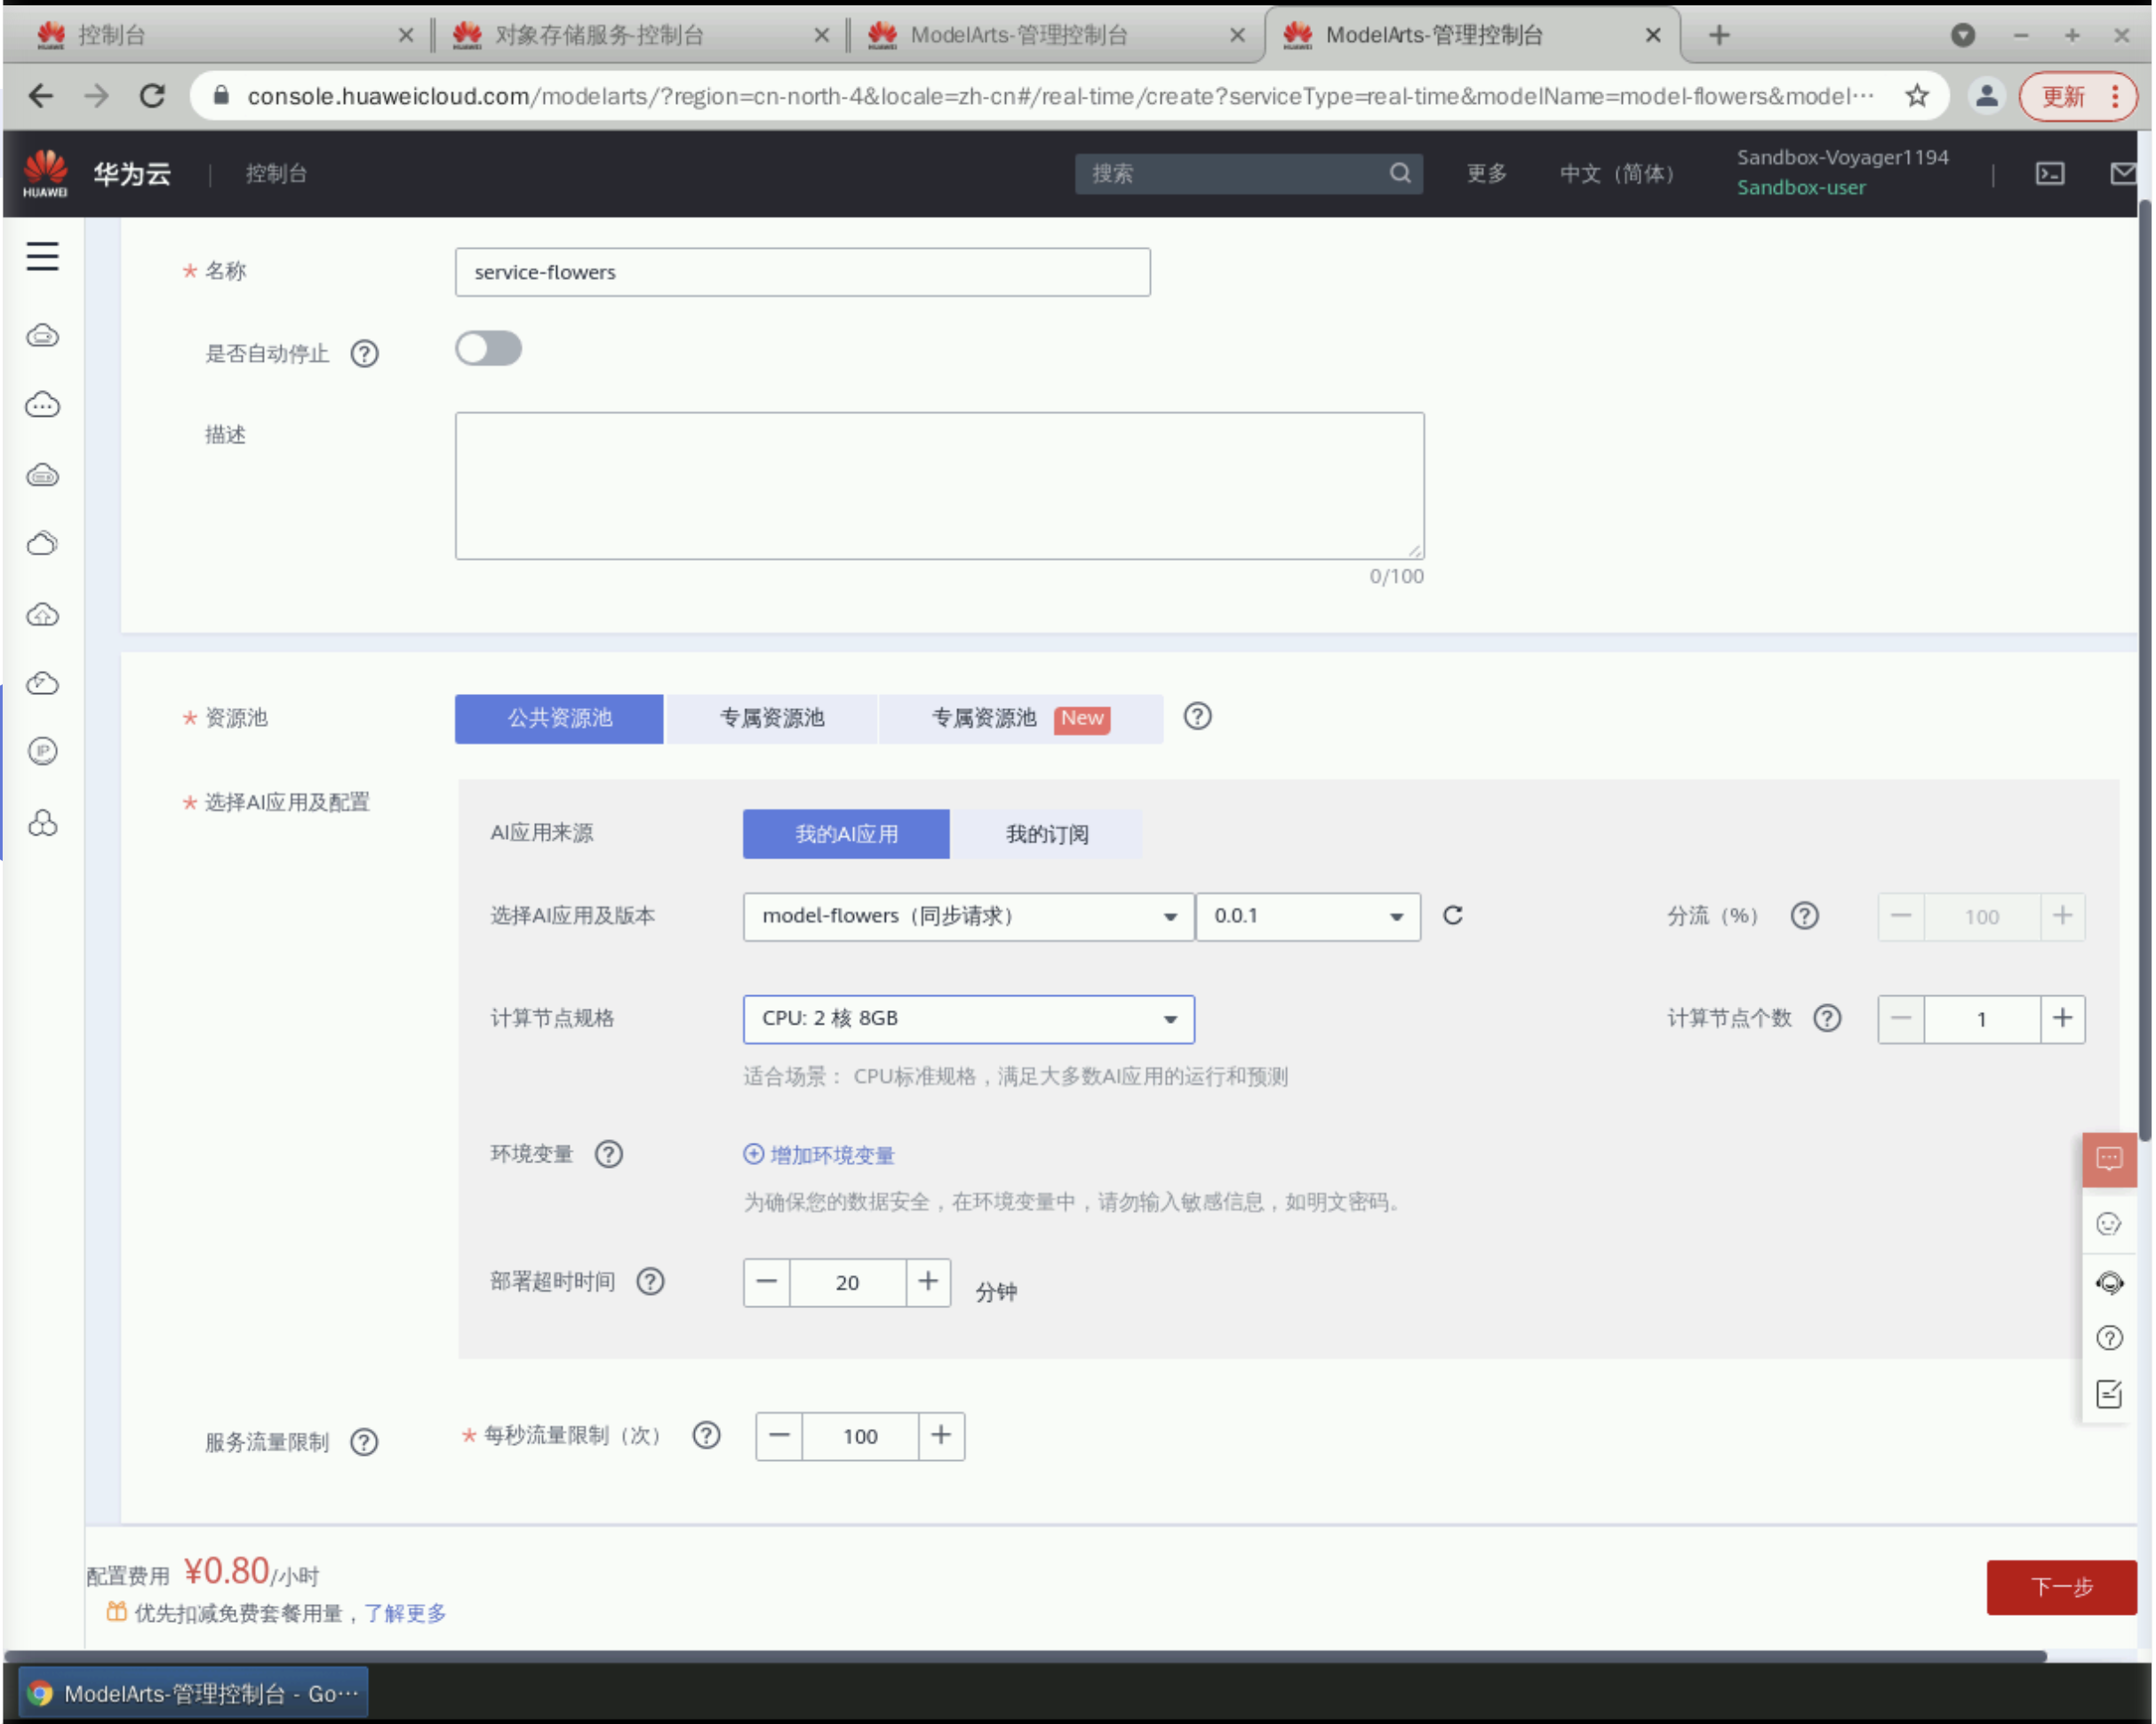Click the search magnifier icon in header
Image resolution: width=2156 pixels, height=1724 pixels.
[x=1400, y=174]
